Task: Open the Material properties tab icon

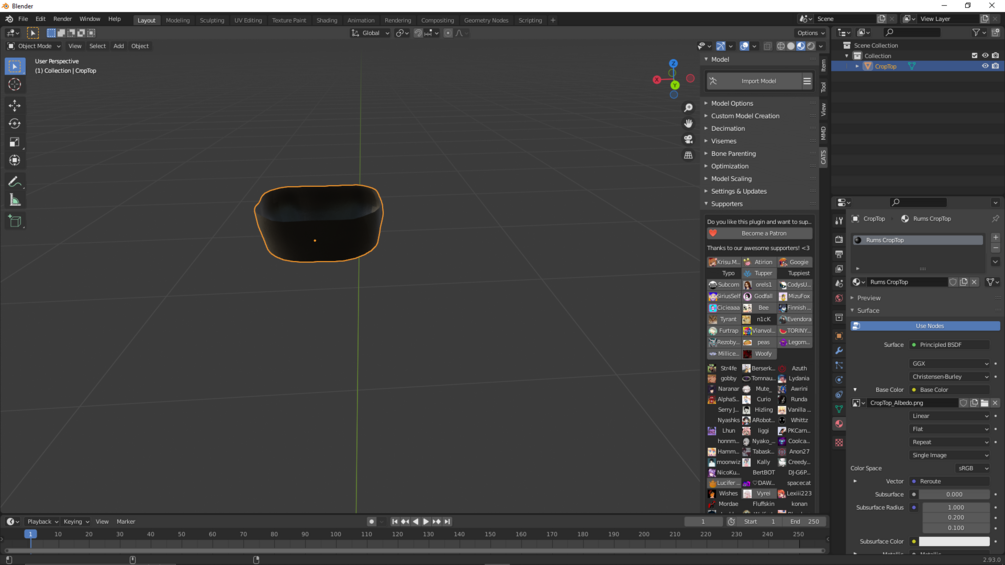Action: click(x=839, y=424)
